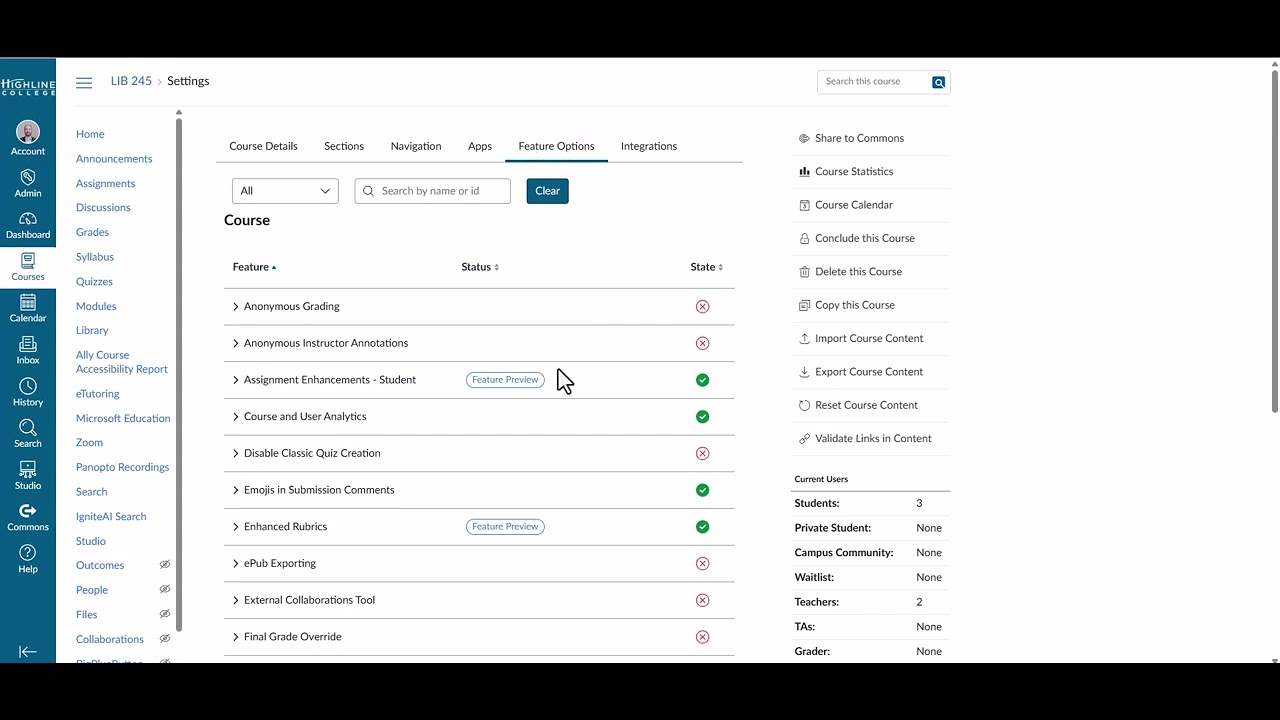Toggle Anonymous Instructor Annotations state
1280x720 pixels.
tap(702, 343)
